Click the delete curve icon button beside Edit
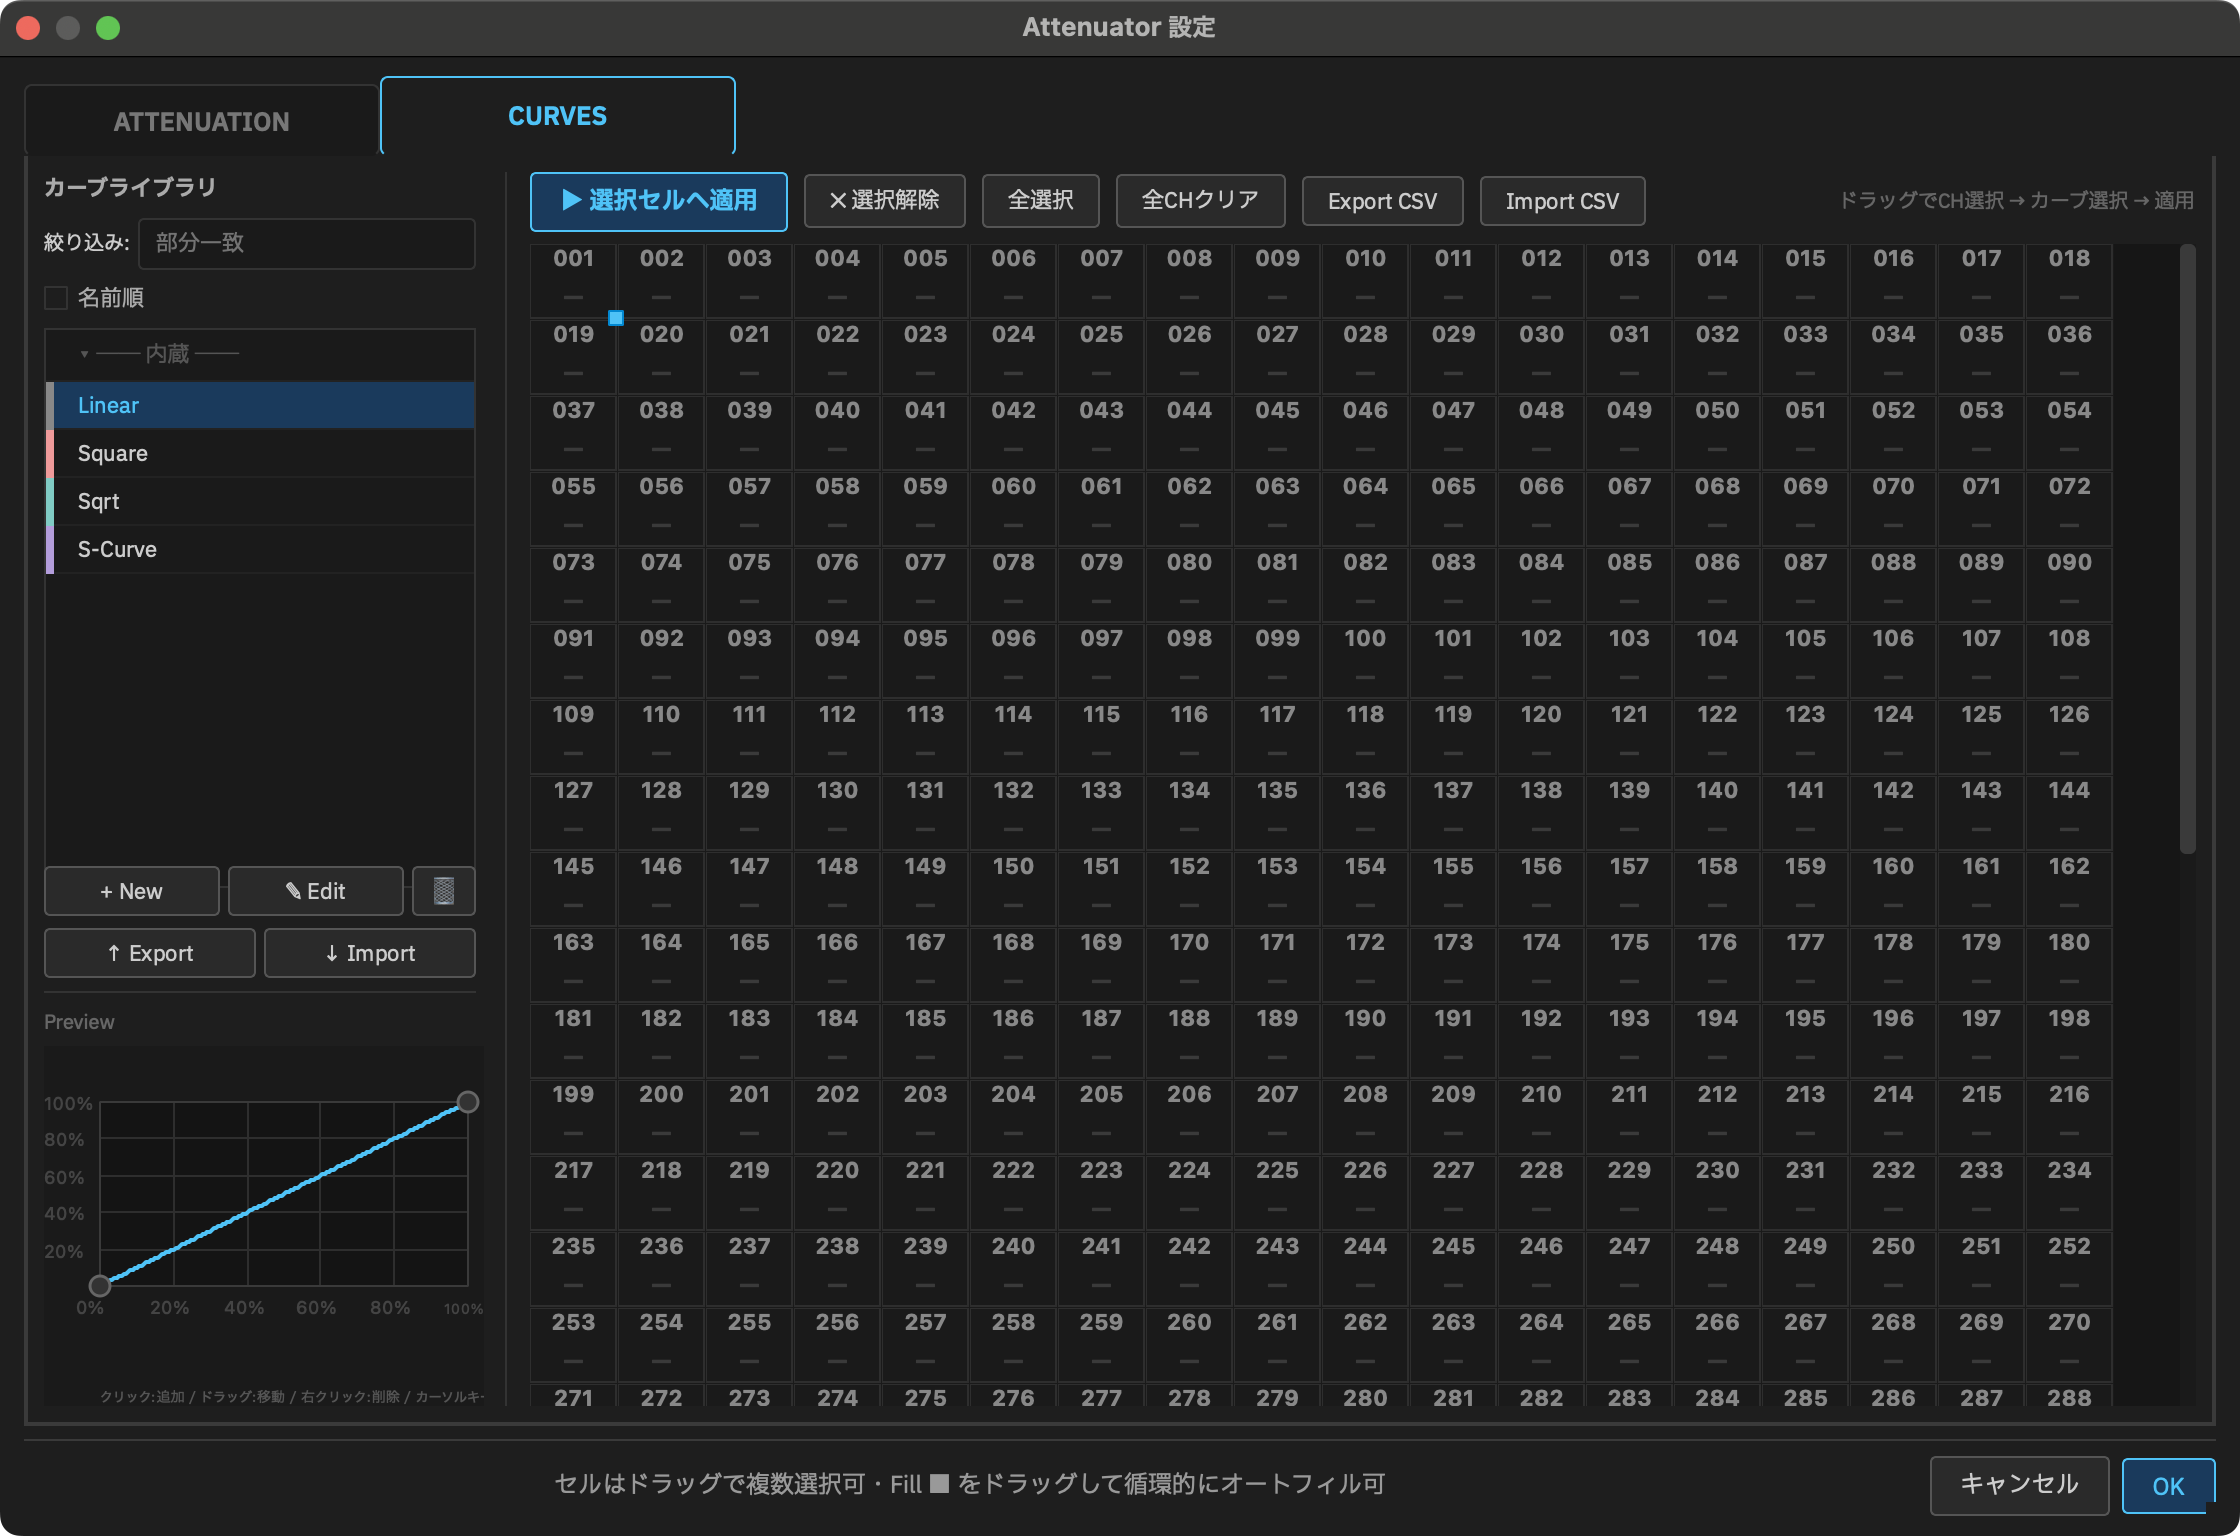Image resolution: width=2240 pixels, height=1536 pixels. pos(443,890)
